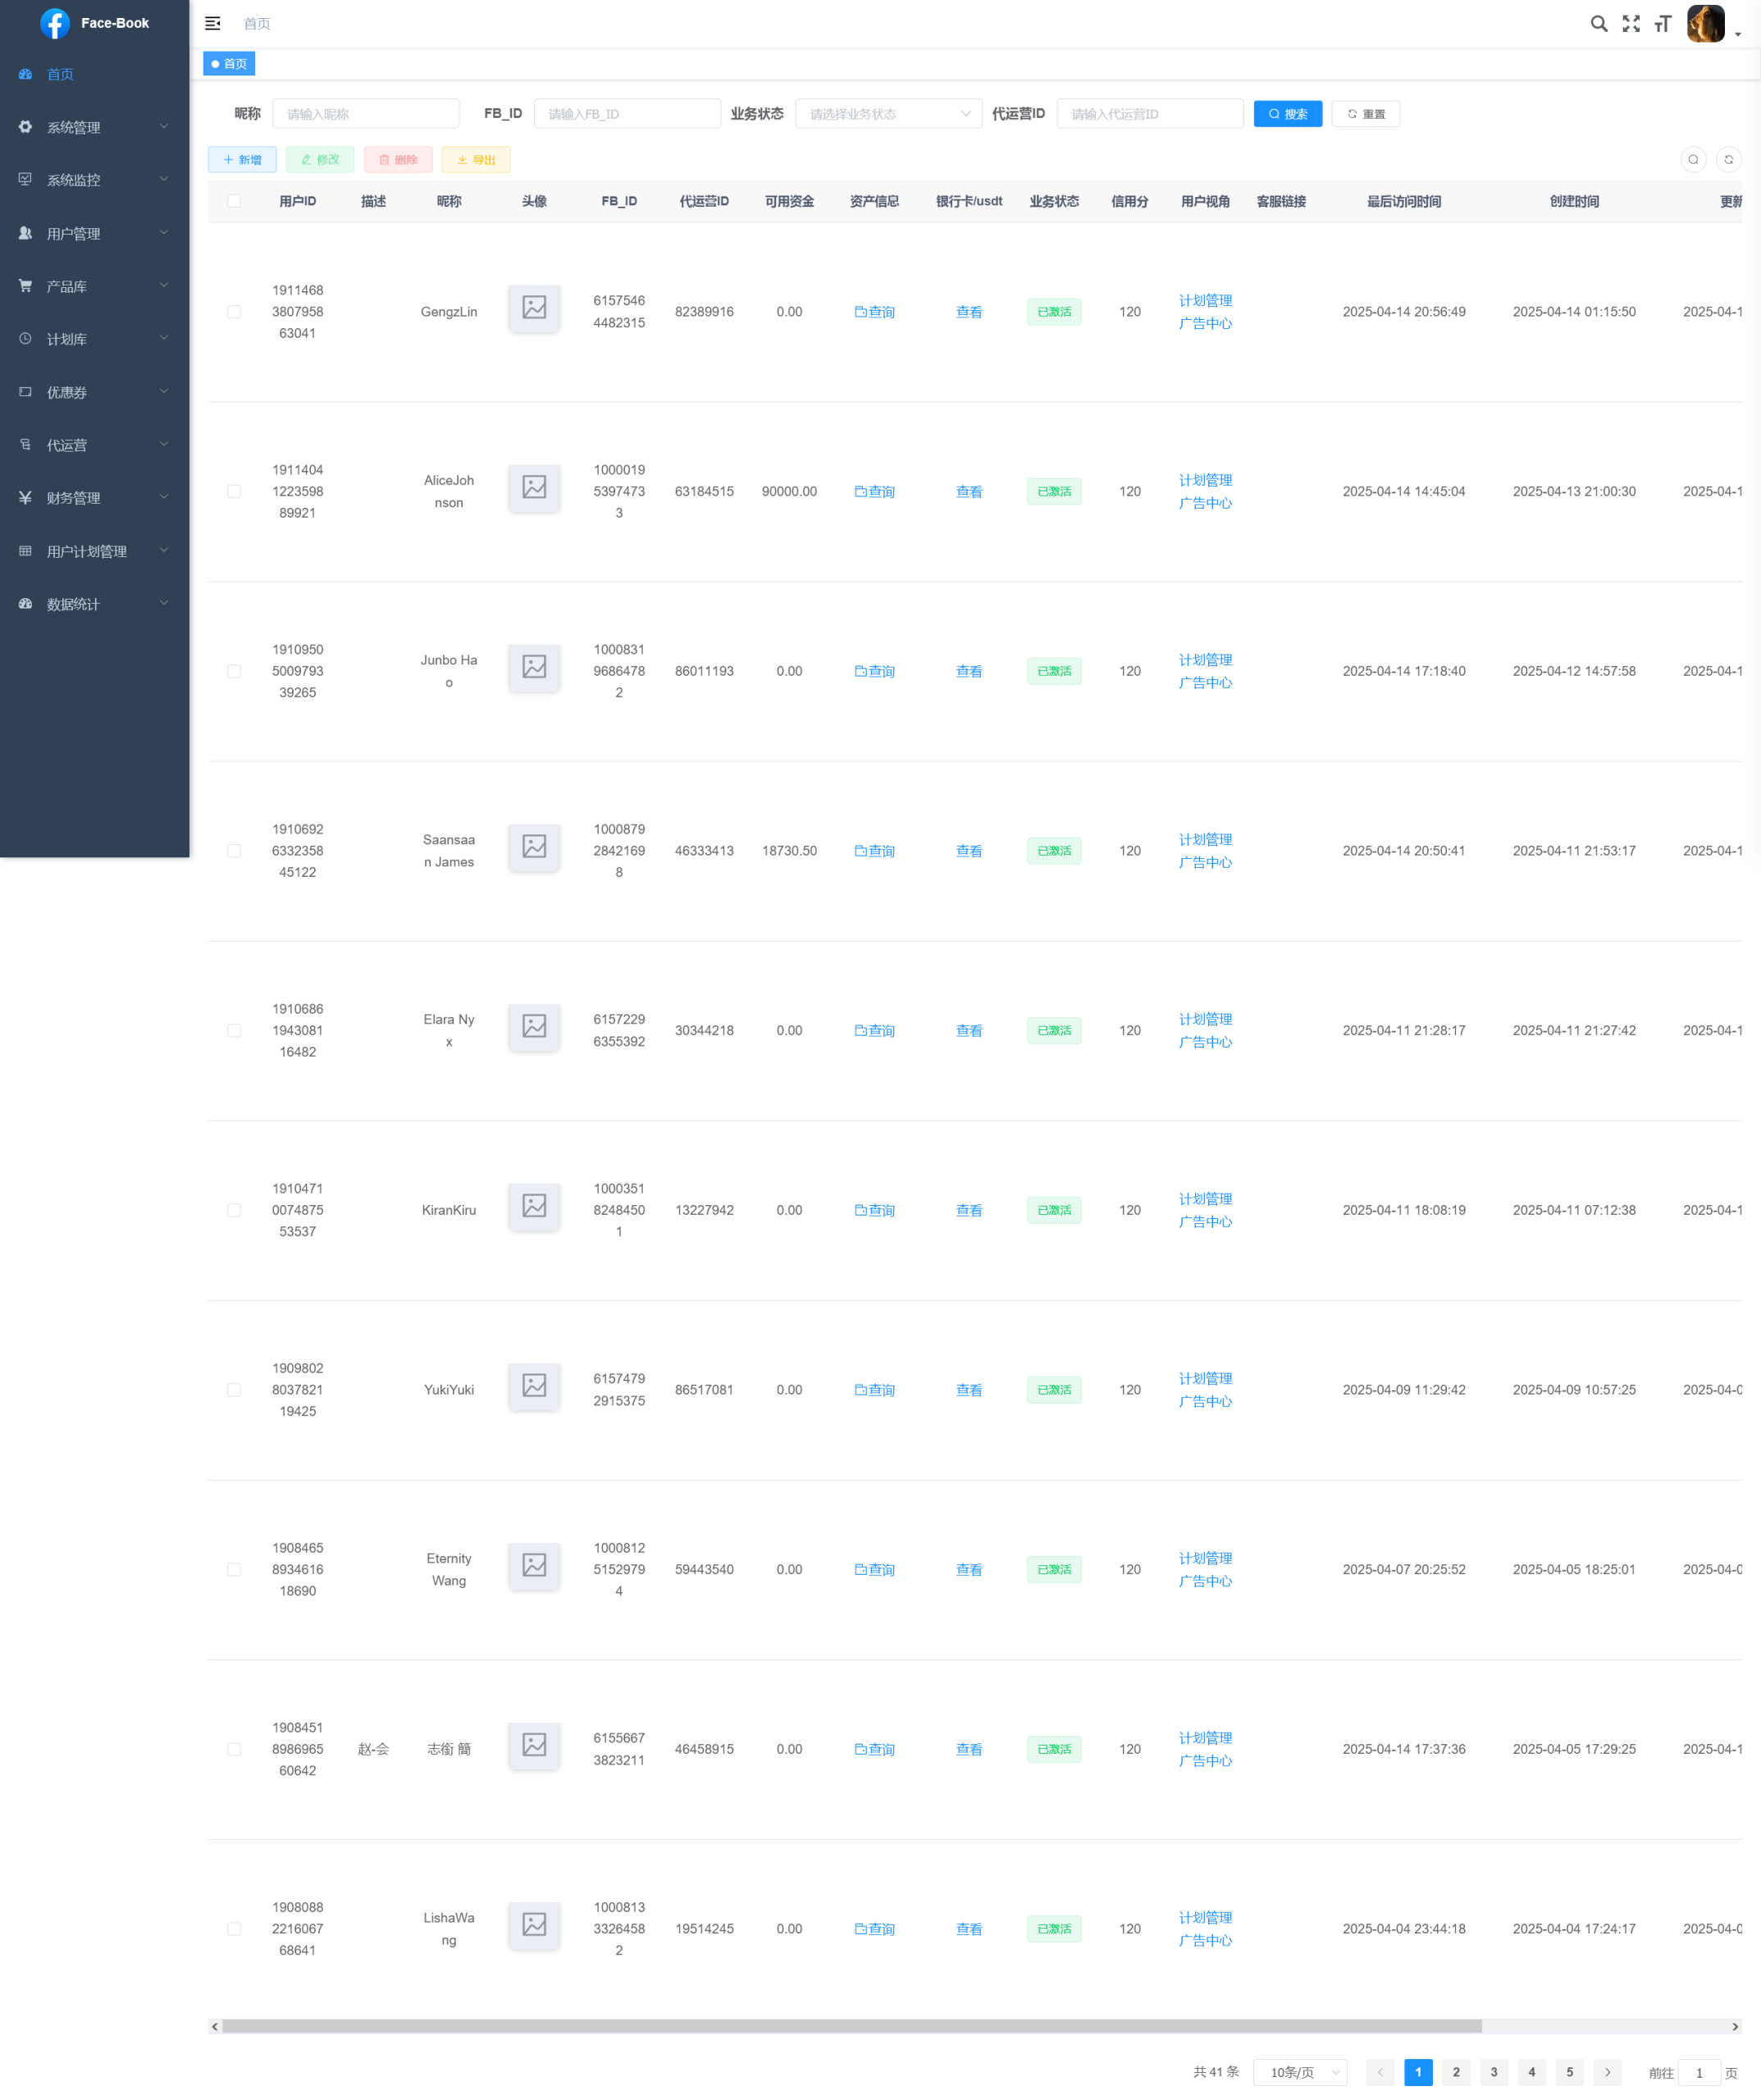Click the Face-Book logo icon
This screenshot has height=2100, width=1761.
[x=55, y=23]
